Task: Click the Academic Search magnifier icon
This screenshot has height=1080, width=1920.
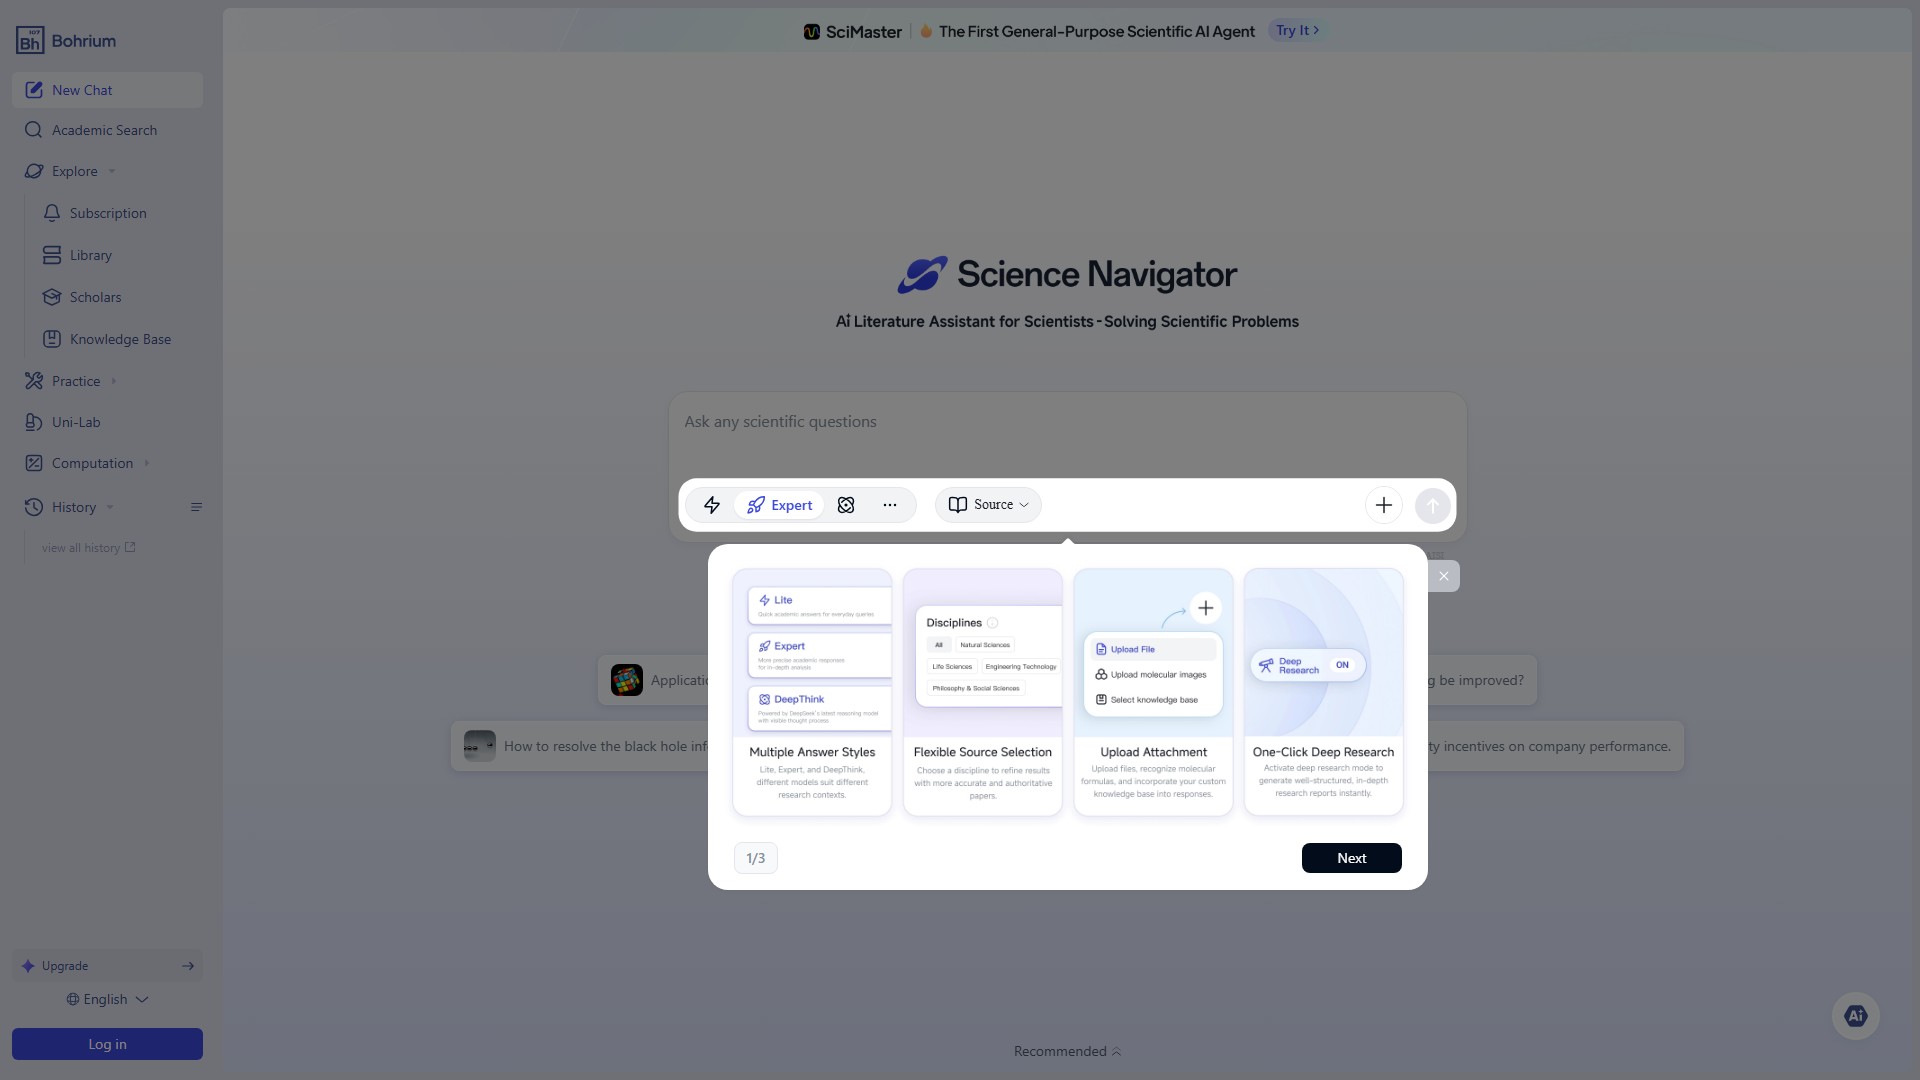Action: pyautogui.click(x=33, y=130)
